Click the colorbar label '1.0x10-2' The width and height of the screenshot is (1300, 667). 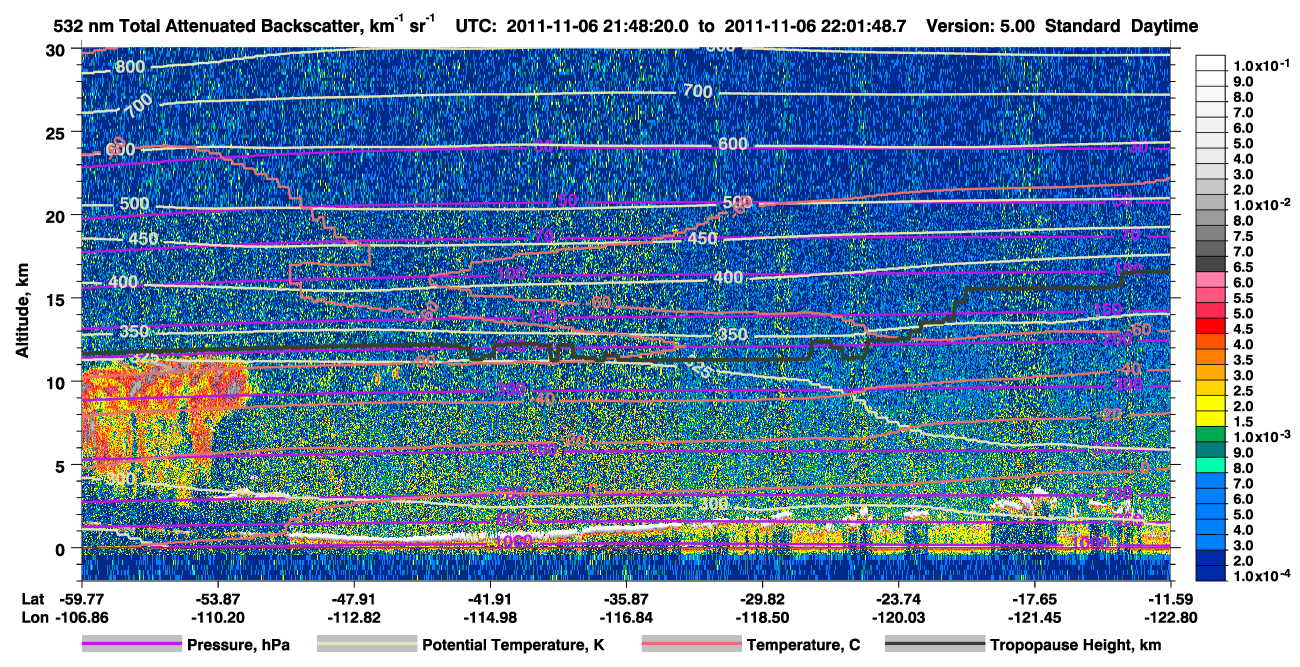click(x=1264, y=204)
